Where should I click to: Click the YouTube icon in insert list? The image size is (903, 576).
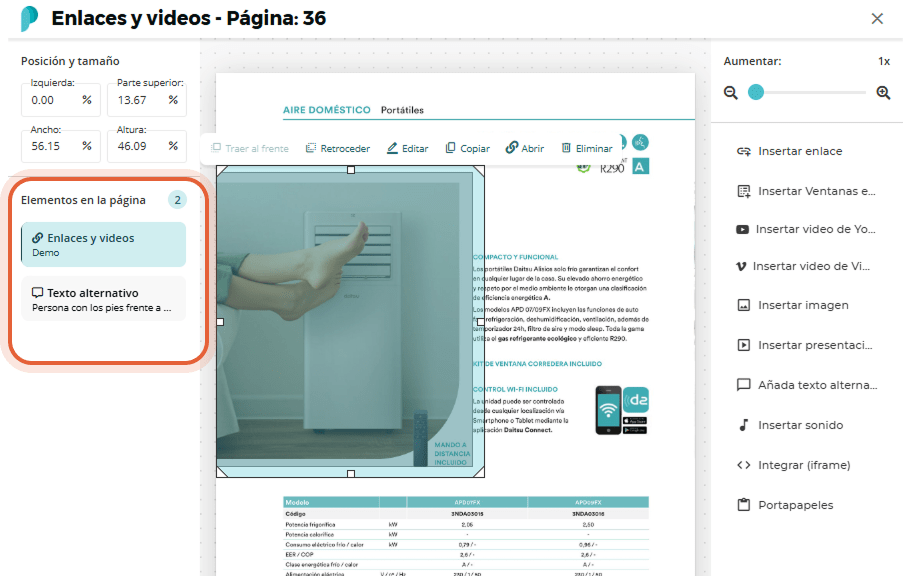(x=742, y=229)
